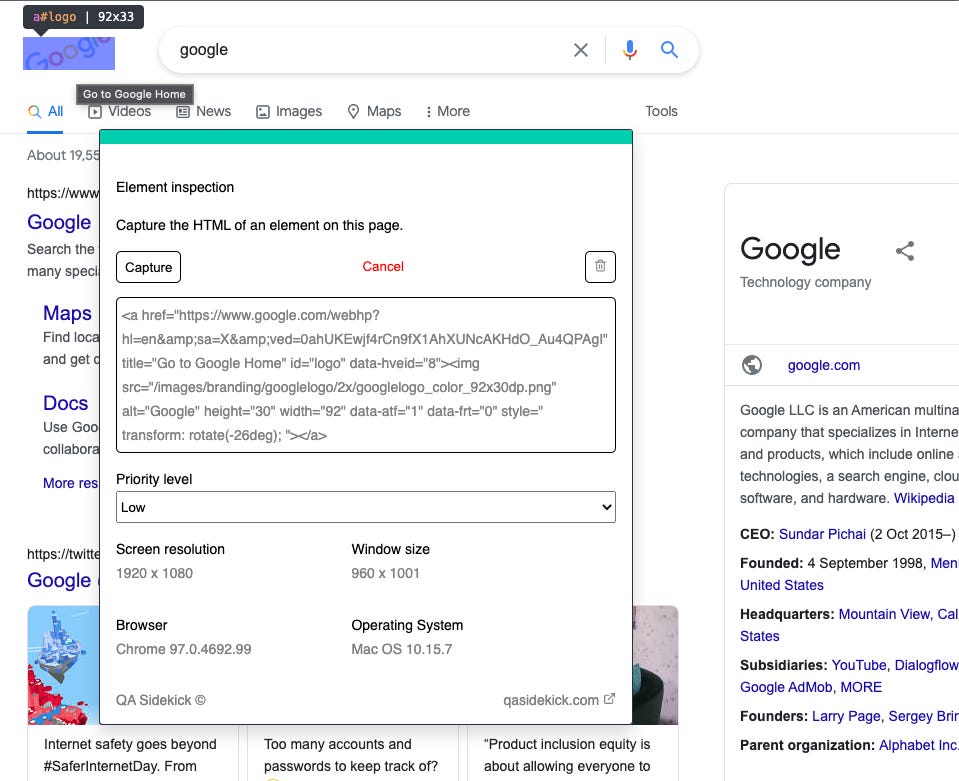
Task: Click the Technology company subtitle
Action: click(805, 282)
